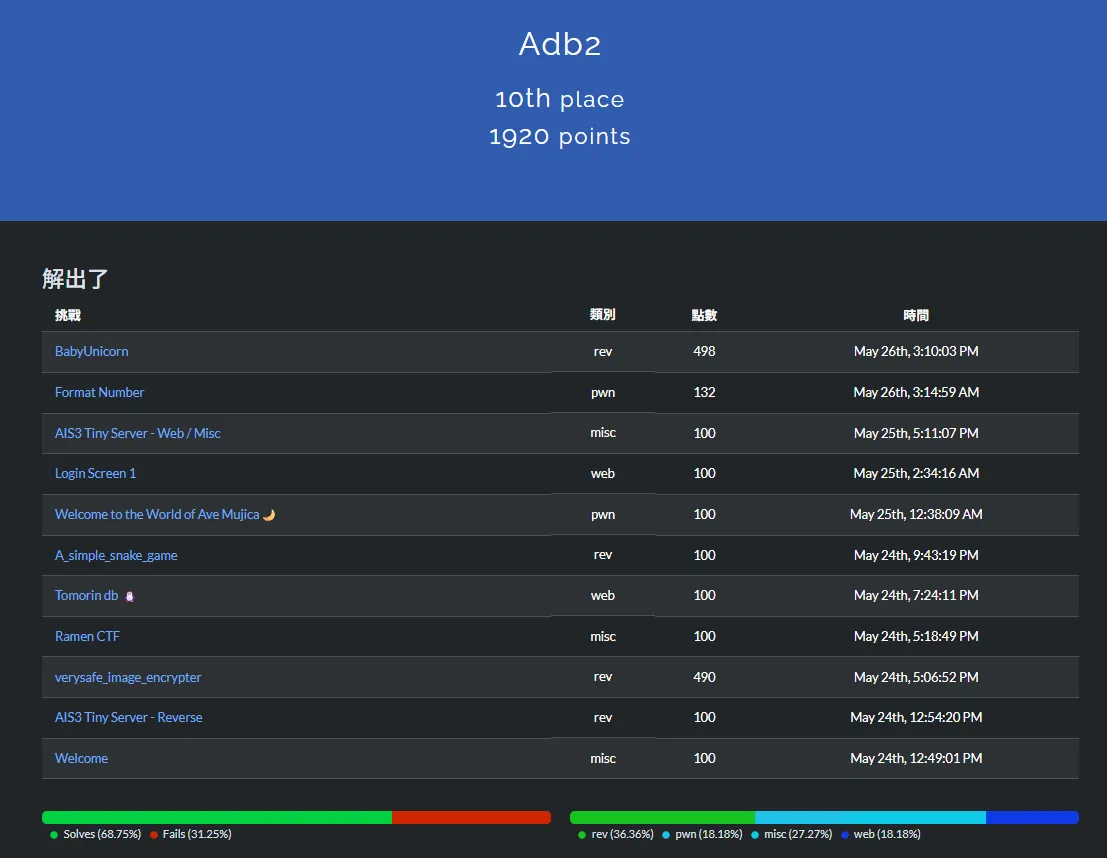Screen dimensions: 1107x858
Task: Open the Ramen CTF challenge link
Action: [x=87, y=636]
